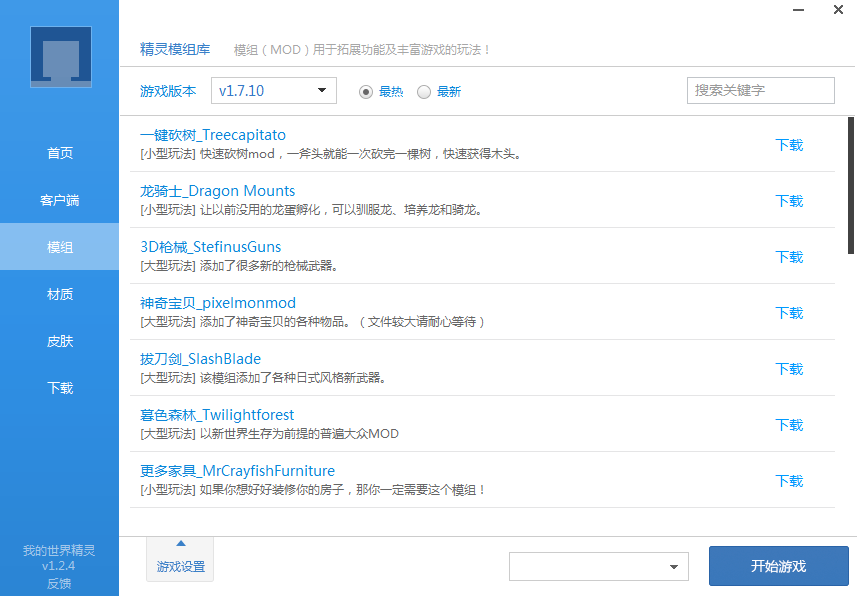Minimize the launcher window
This screenshot has width=857, height=596.
[799, 10]
